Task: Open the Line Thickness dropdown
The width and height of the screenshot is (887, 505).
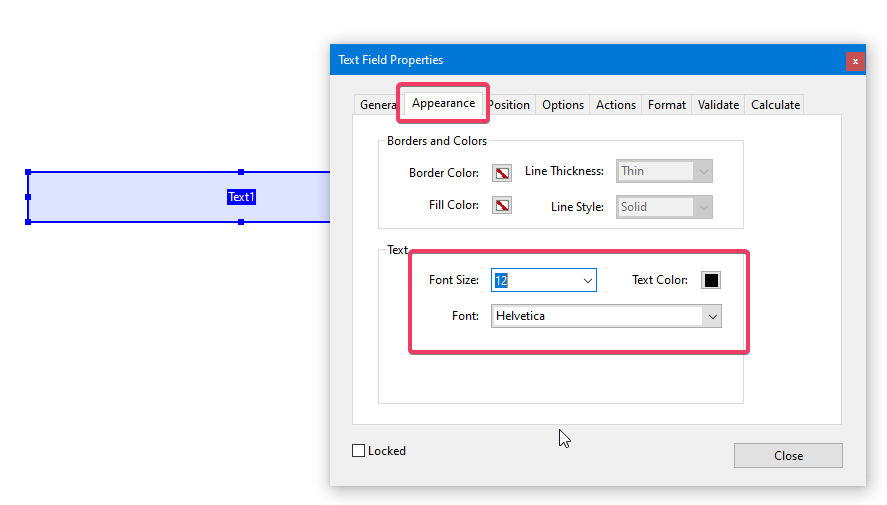Action: 664,171
